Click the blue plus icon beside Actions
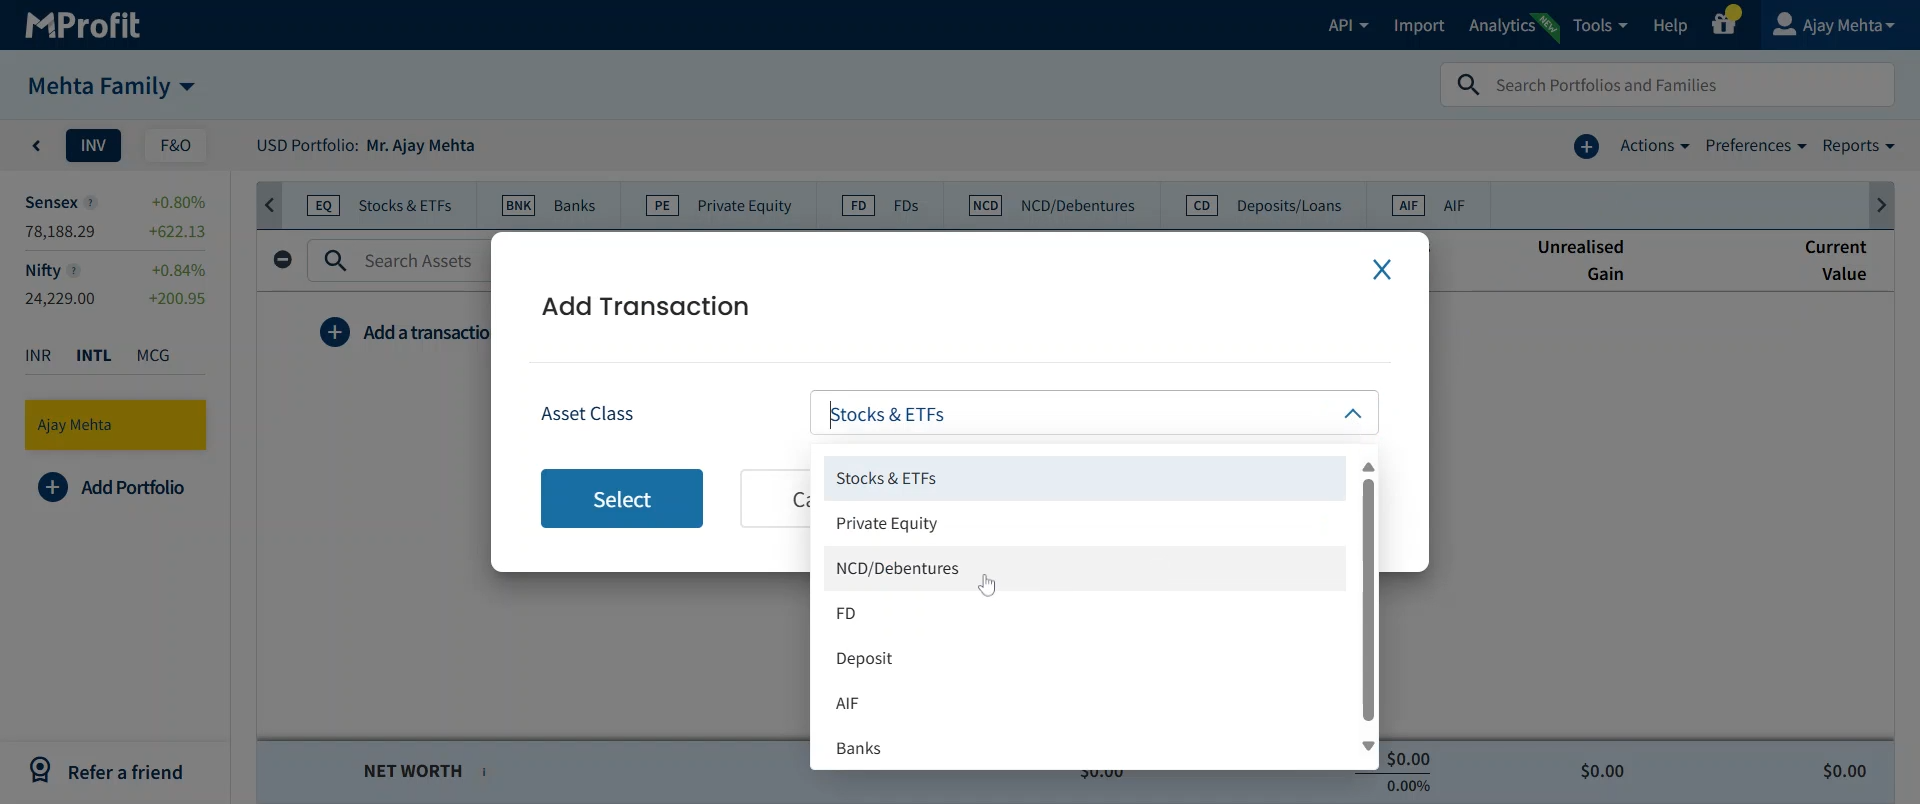Image resolution: width=1920 pixels, height=804 pixels. click(1586, 147)
